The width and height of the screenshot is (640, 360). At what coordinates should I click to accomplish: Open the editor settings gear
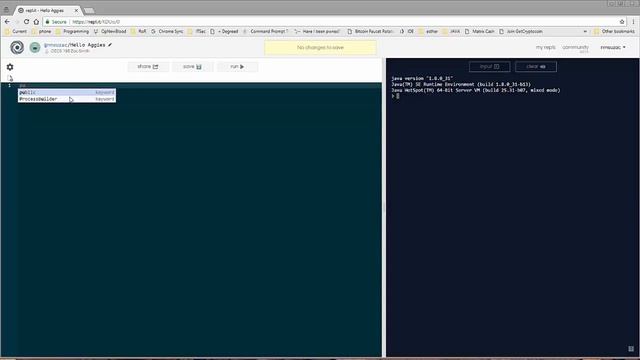(x=10, y=67)
